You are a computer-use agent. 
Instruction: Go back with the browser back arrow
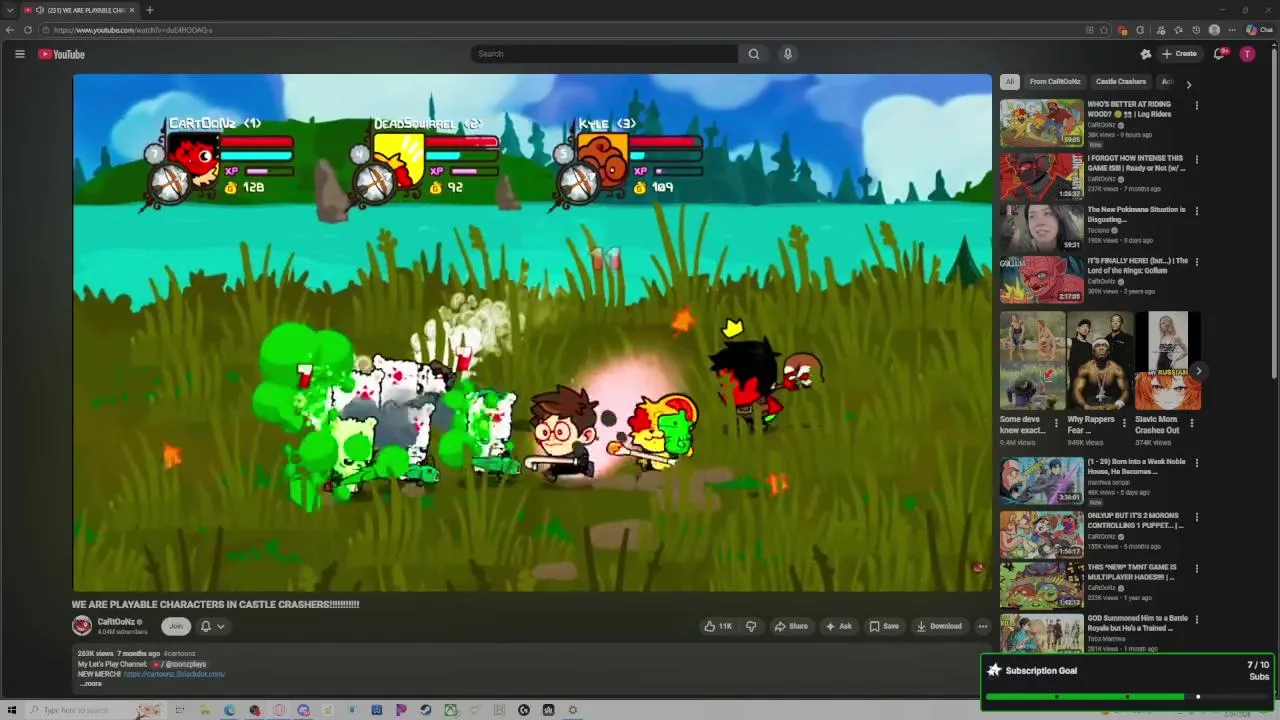(10, 30)
